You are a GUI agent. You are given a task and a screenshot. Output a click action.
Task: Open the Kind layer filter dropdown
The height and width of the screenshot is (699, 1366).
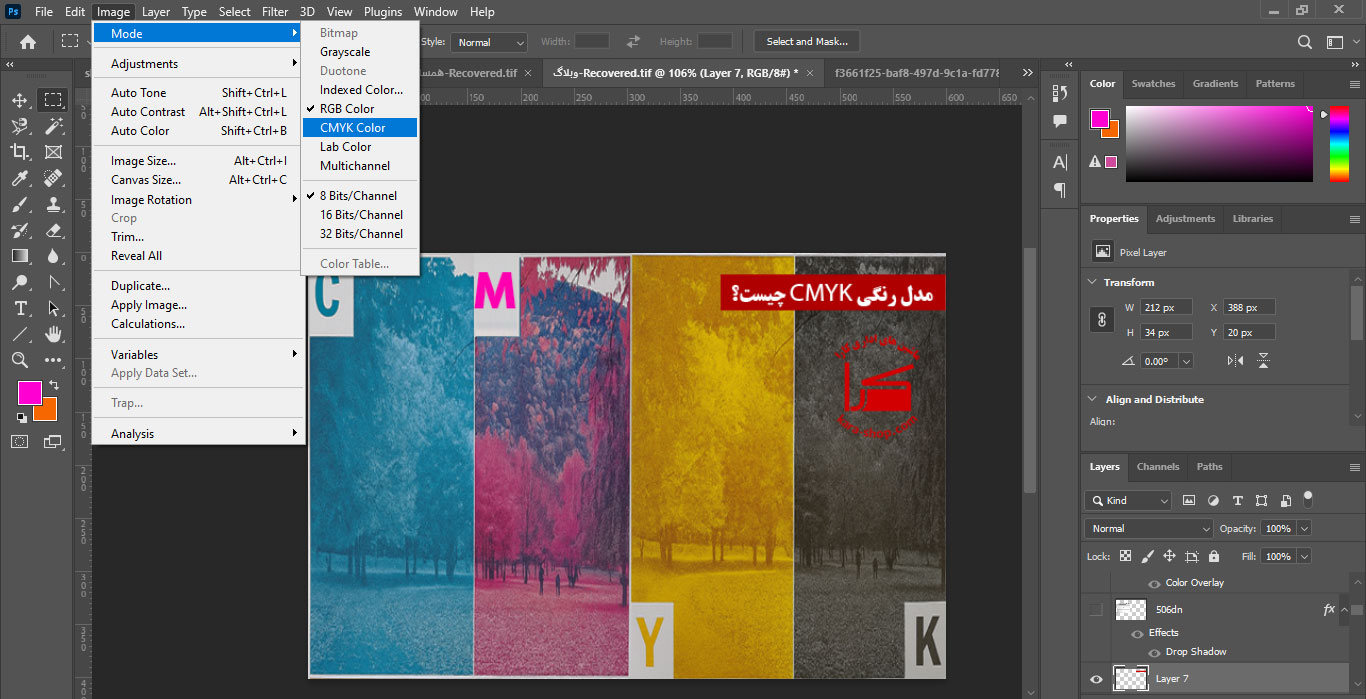[x=1127, y=500]
